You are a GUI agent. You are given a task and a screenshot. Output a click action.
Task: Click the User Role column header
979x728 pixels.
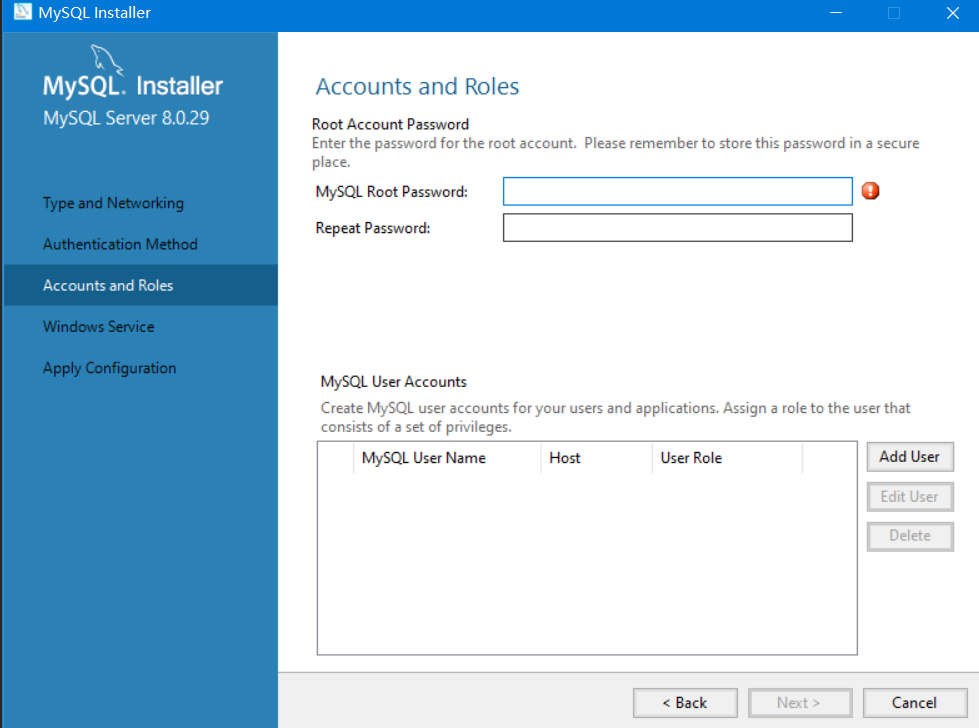(x=690, y=457)
